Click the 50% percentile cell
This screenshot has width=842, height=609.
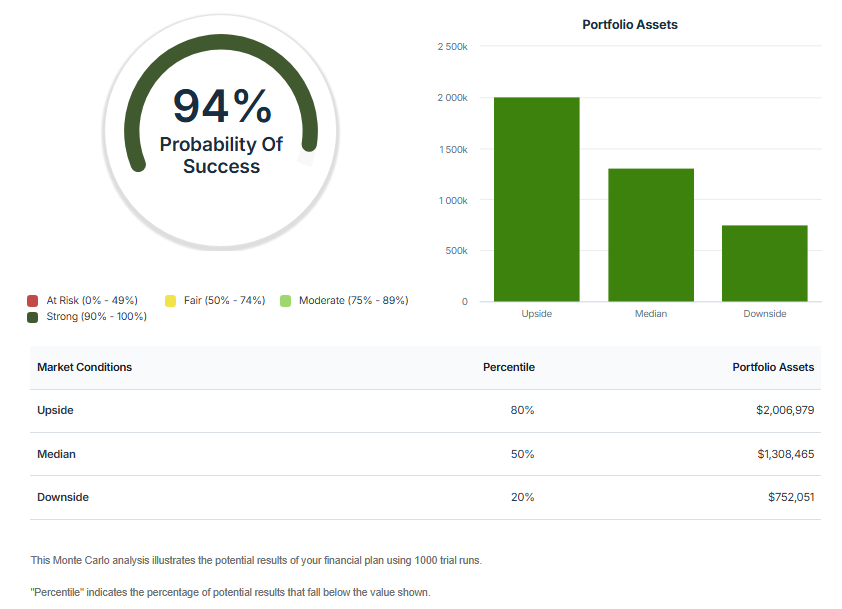click(x=522, y=454)
